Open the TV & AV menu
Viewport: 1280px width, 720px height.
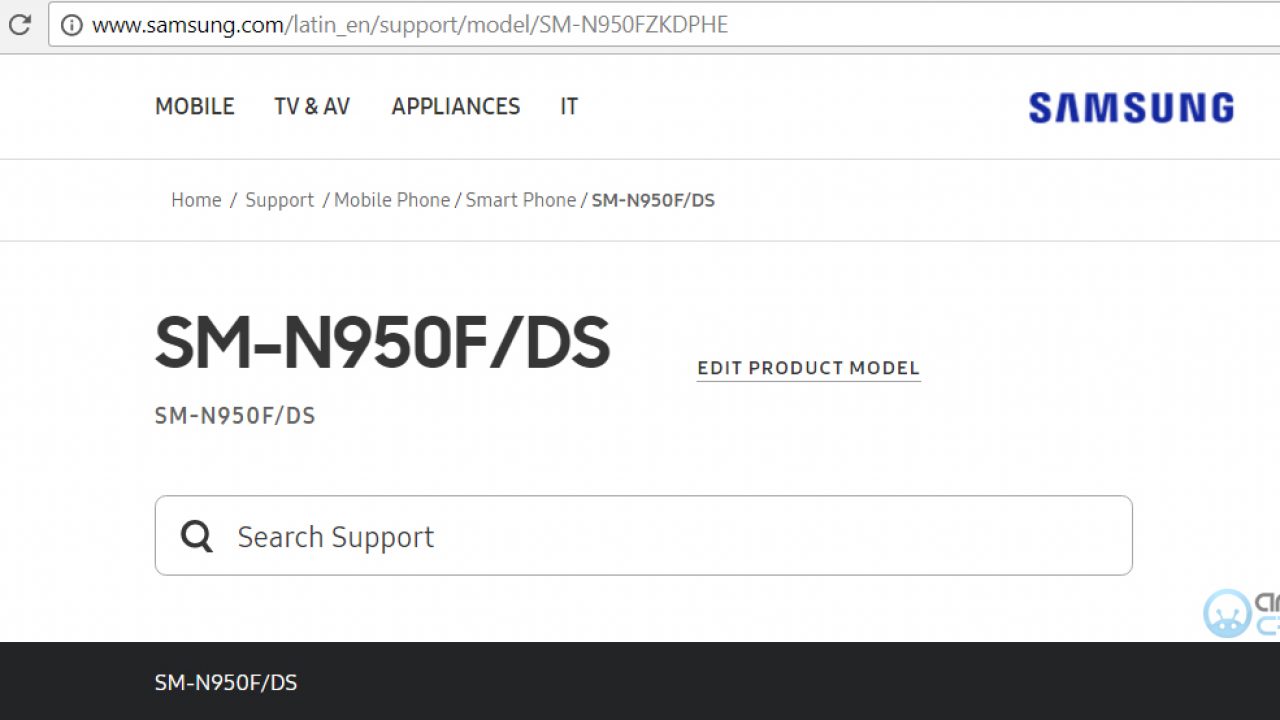coord(312,107)
